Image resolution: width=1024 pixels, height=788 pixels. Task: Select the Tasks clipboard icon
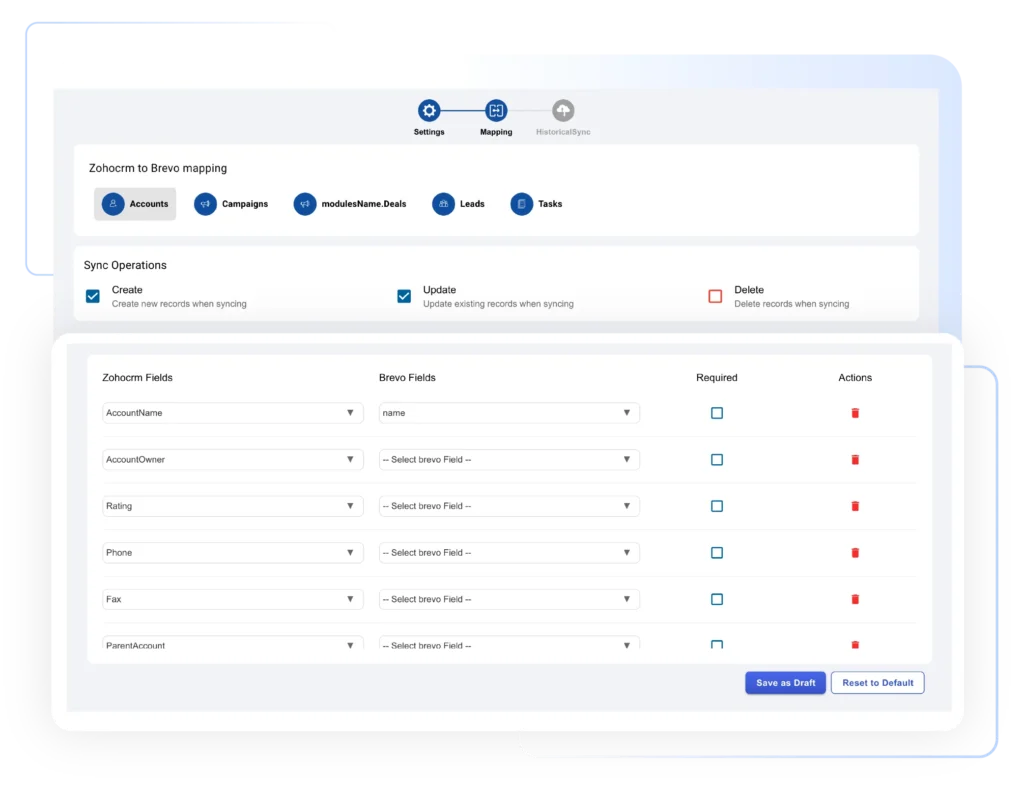tap(521, 204)
